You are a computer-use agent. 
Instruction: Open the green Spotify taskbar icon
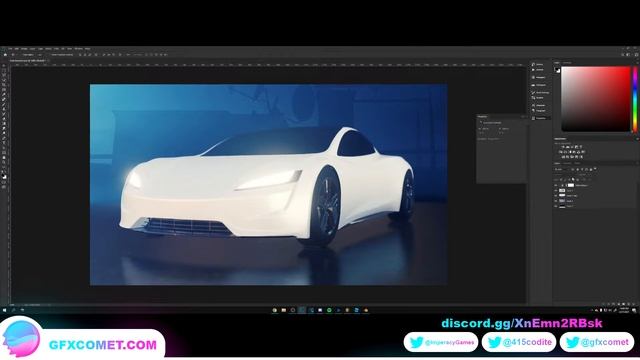click(329, 310)
